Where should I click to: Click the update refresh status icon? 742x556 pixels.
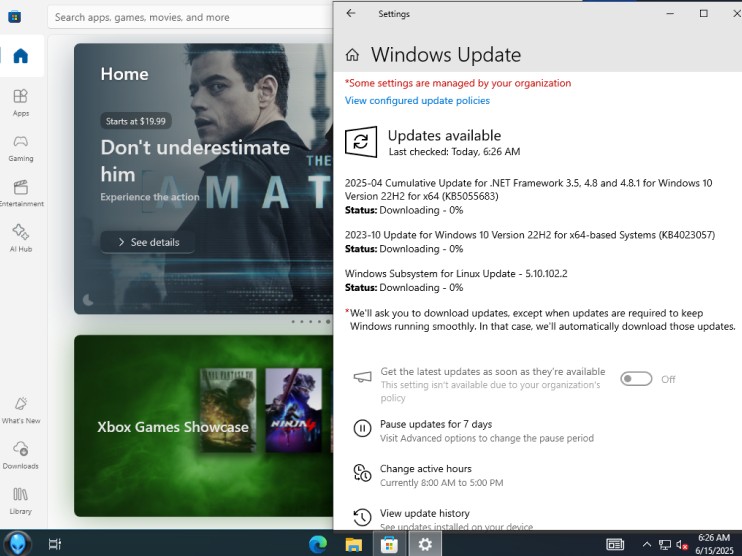[361, 141]
